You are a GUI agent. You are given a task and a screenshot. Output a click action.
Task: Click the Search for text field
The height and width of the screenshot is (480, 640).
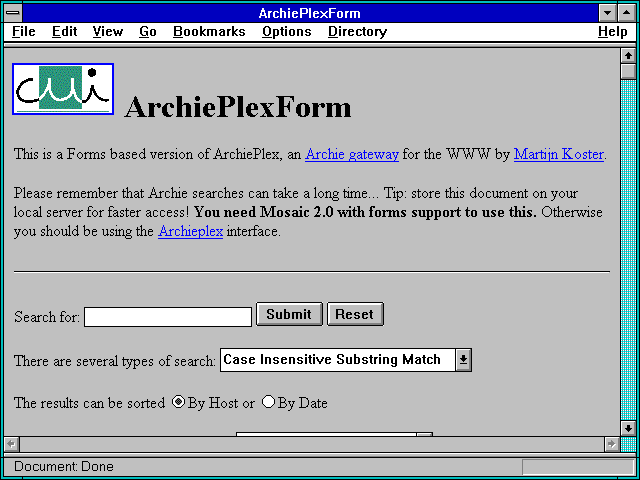[x=168, y=317]
